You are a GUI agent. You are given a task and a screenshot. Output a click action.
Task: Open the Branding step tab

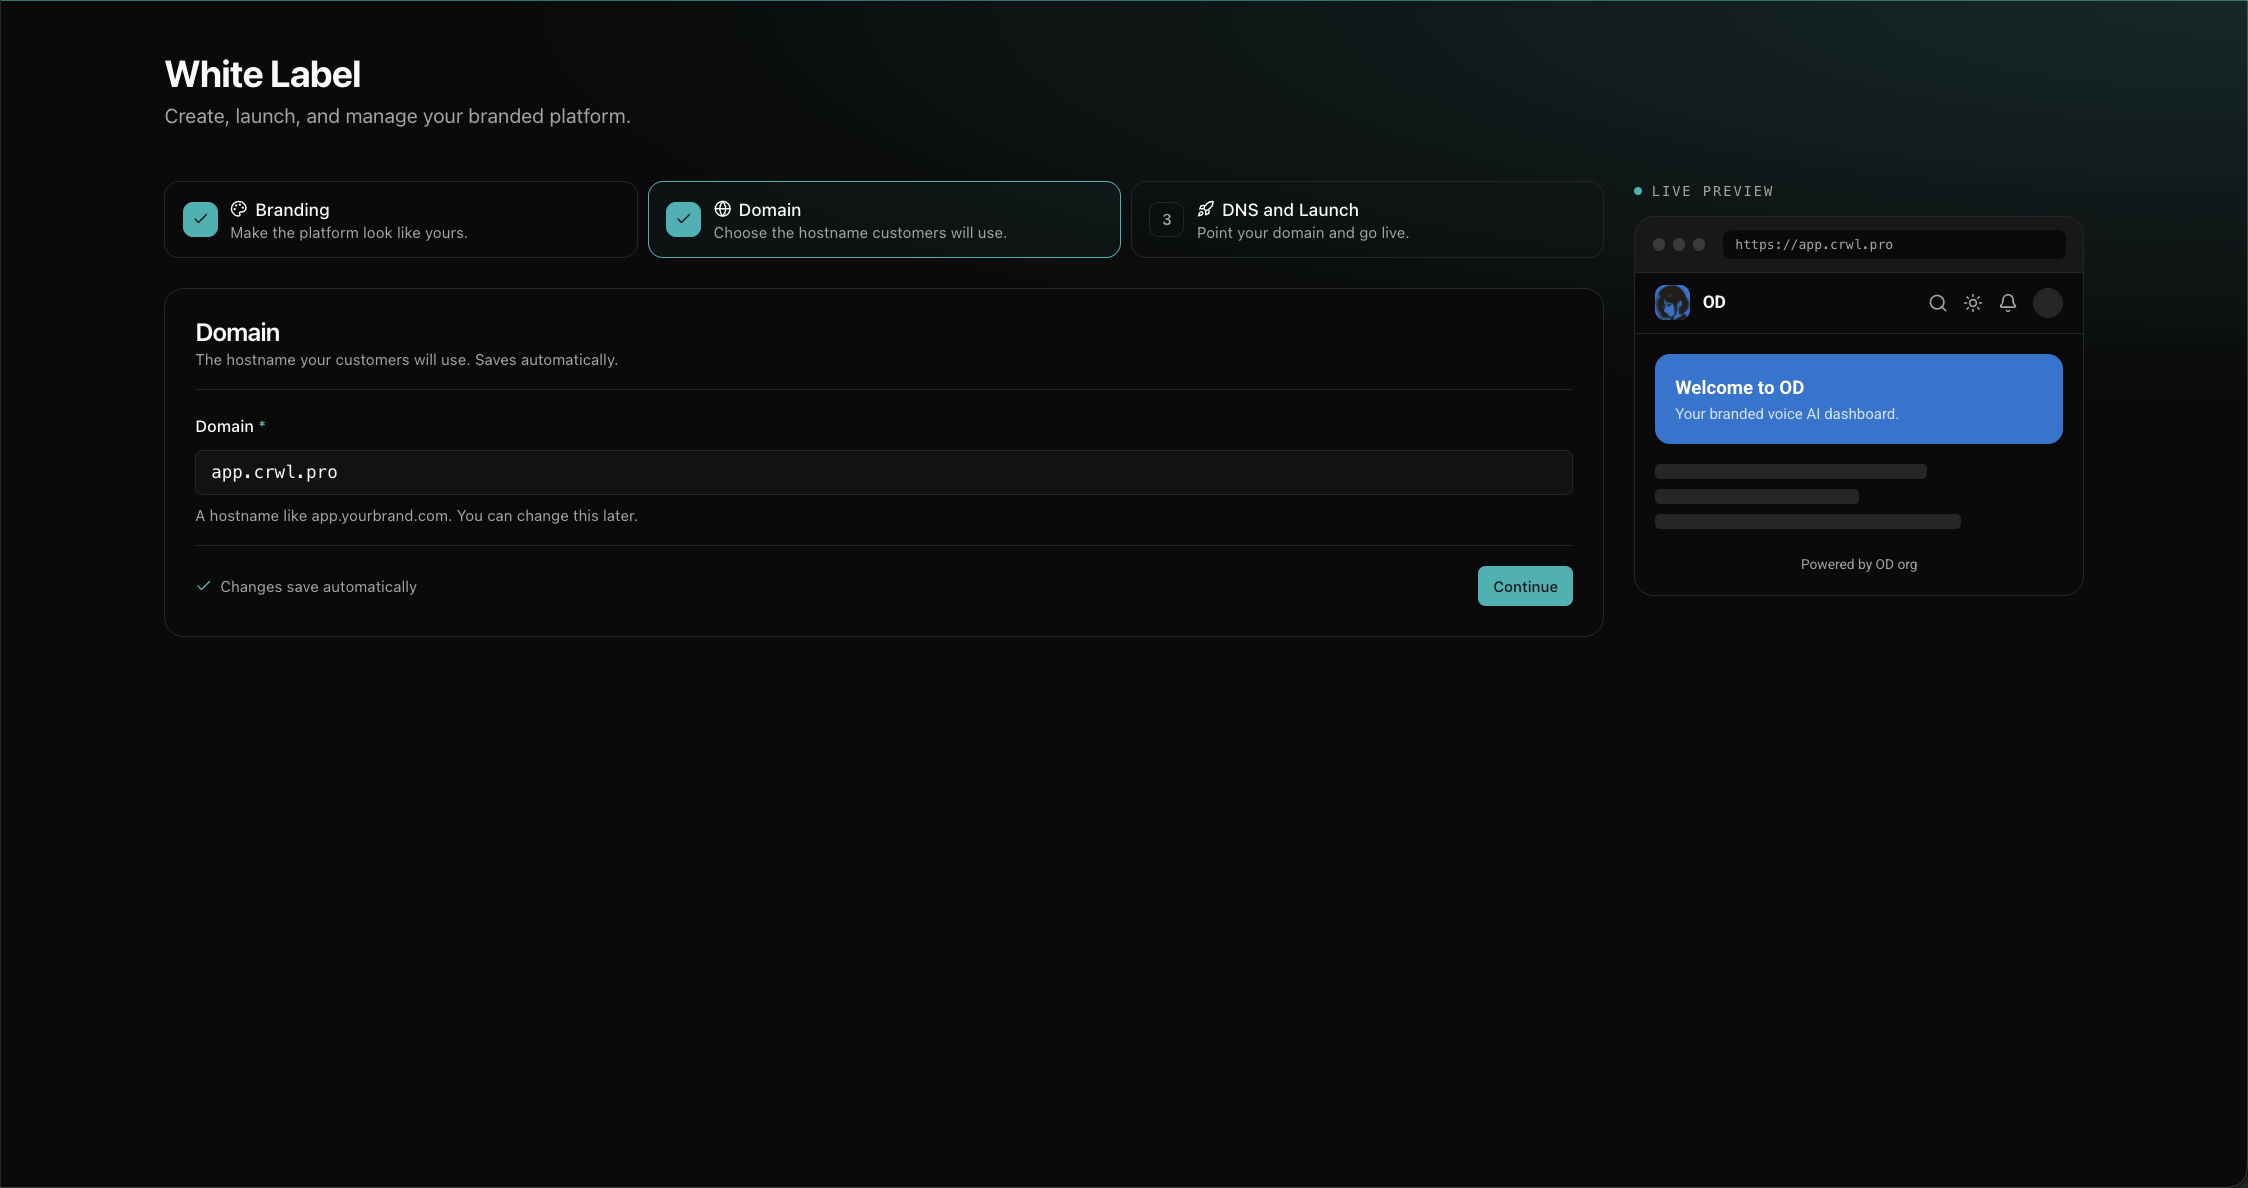pyautogui.click(x=400, y=219)
